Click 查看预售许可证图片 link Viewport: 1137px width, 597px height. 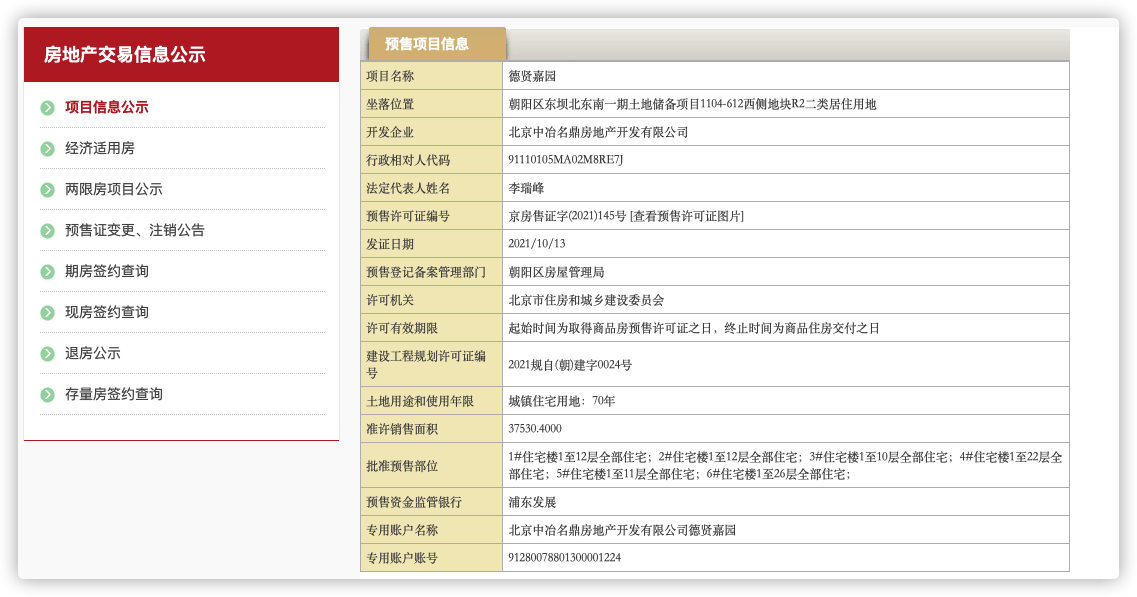point(687,216)
